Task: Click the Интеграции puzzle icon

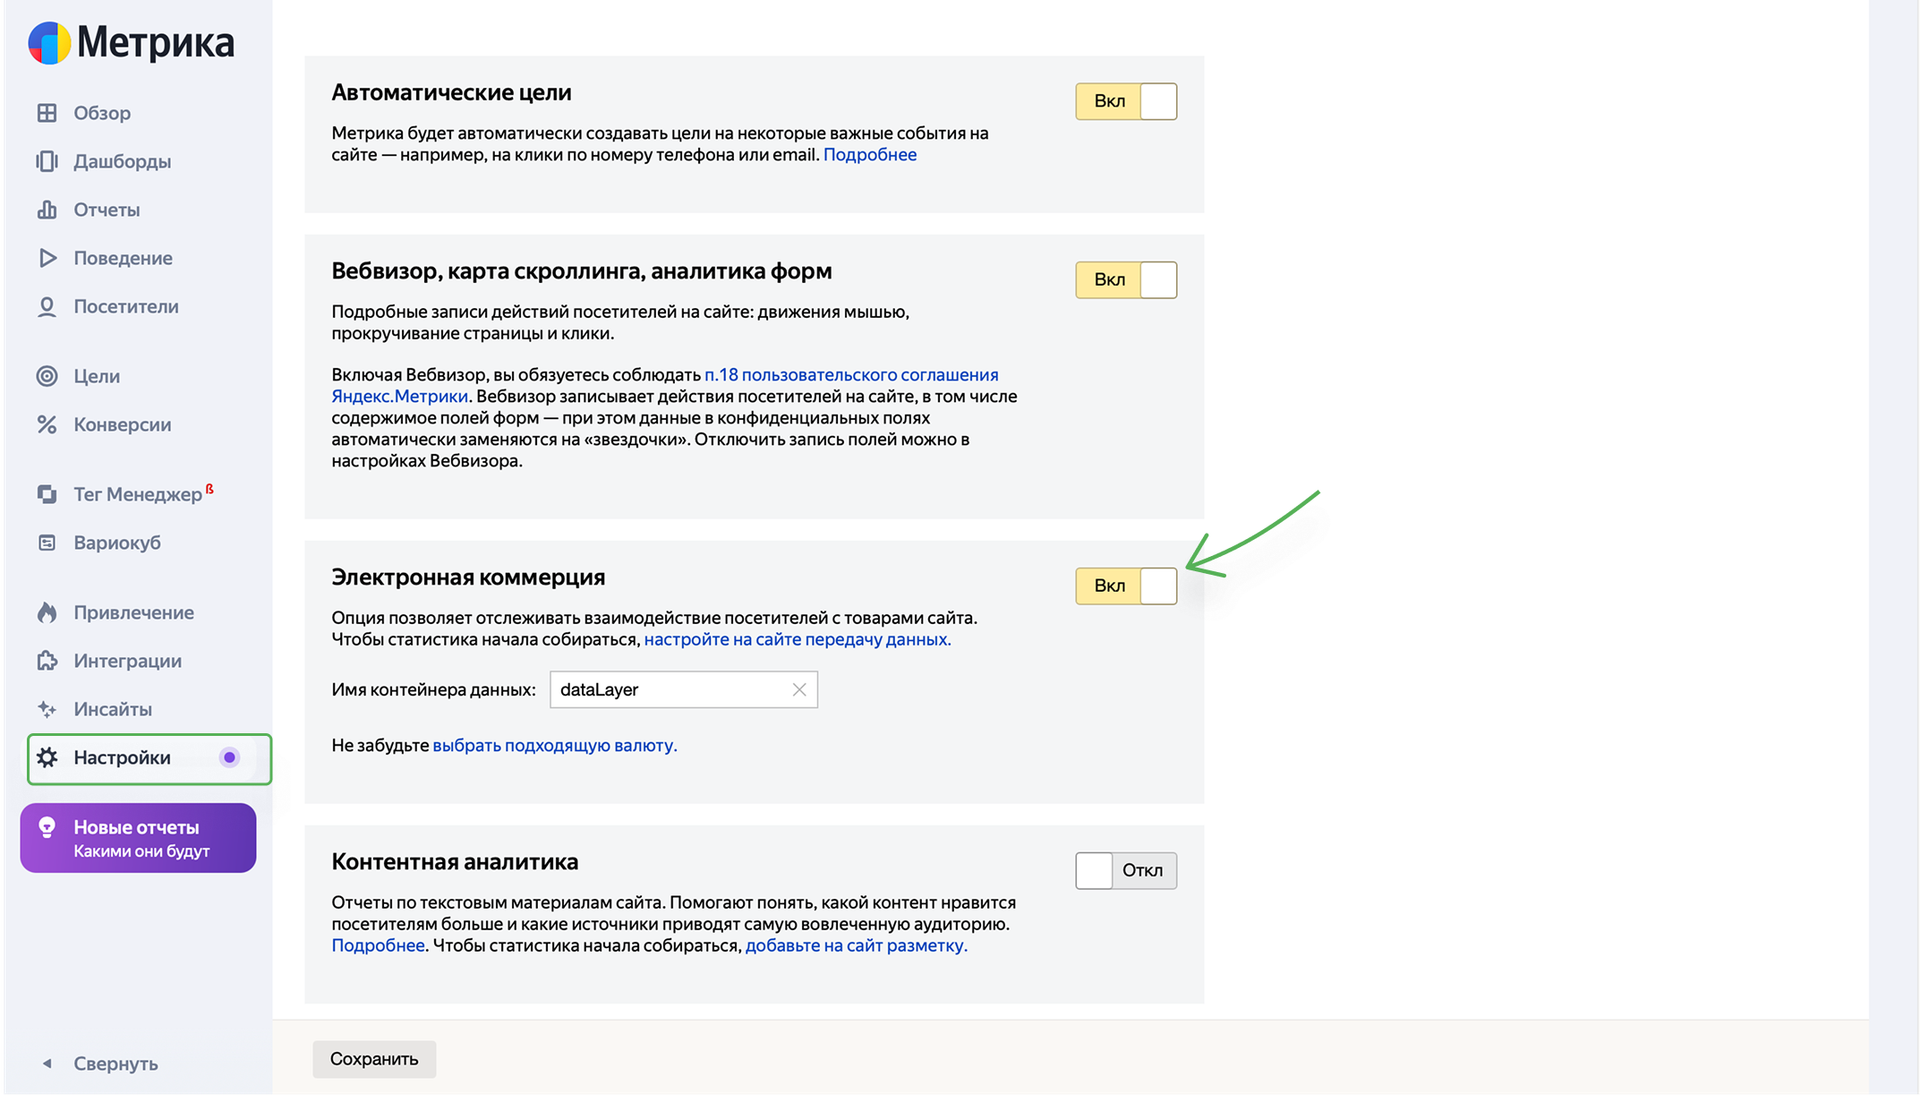Action: [47, 661]
